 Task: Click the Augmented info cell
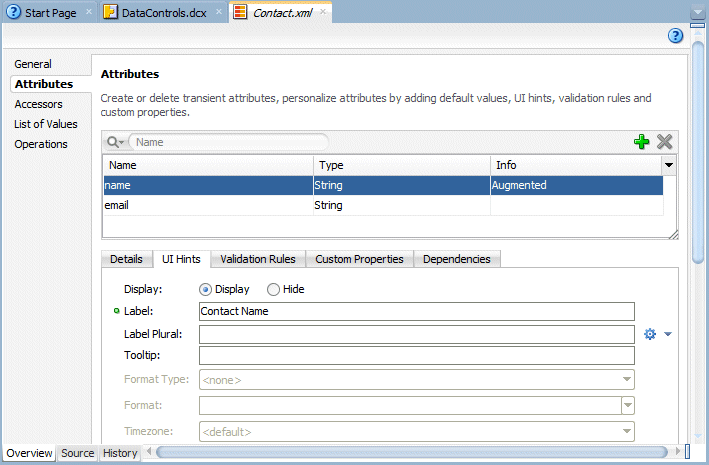[577, 185]
